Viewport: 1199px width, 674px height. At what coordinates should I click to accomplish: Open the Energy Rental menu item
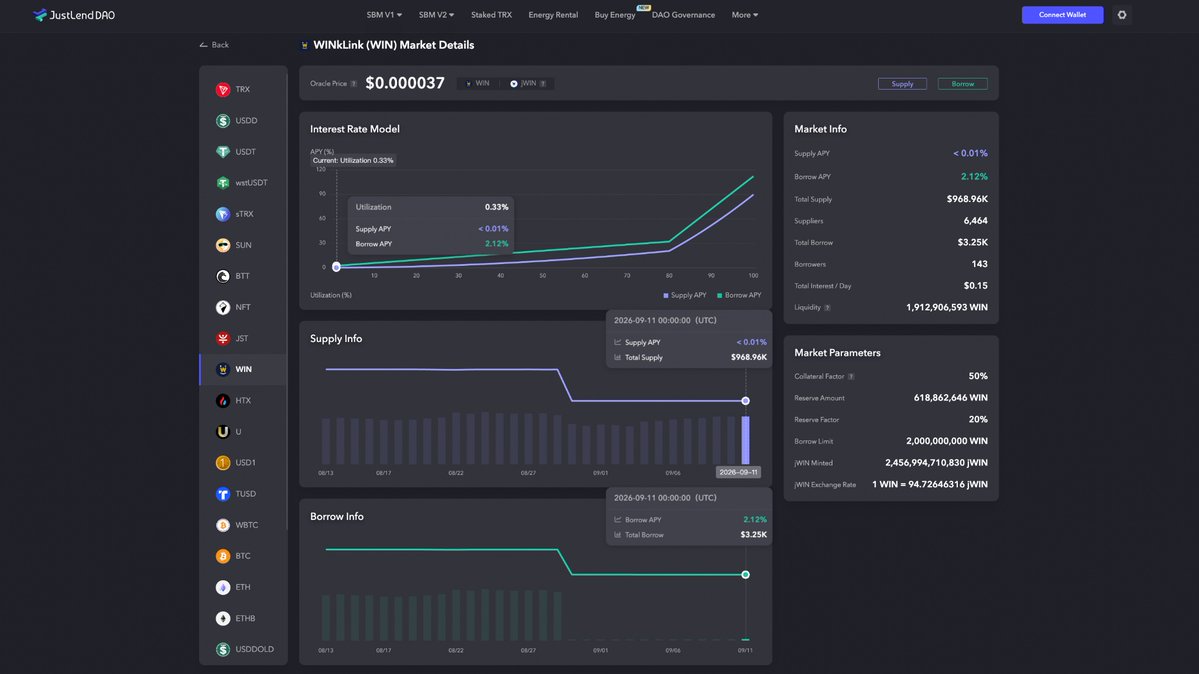[x=553, y=15]
